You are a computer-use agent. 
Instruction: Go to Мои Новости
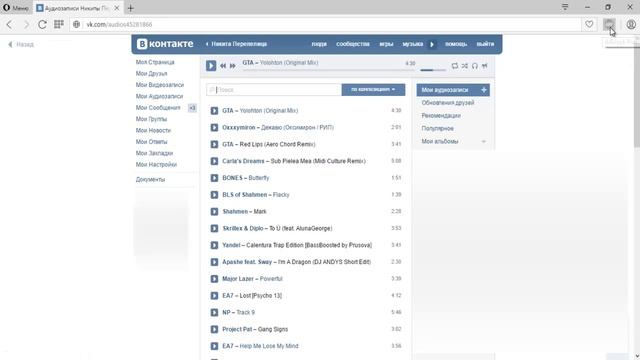(x=153, y=130)
